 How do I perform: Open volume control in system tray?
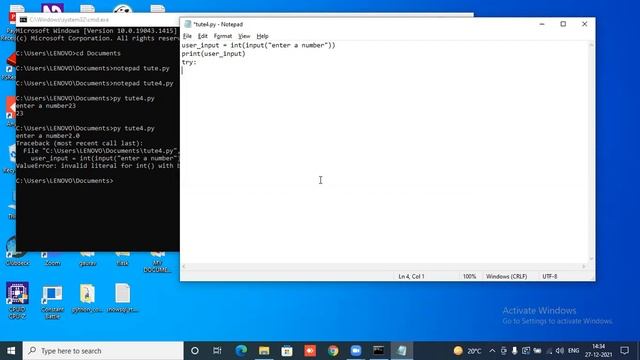coord(560,351)
